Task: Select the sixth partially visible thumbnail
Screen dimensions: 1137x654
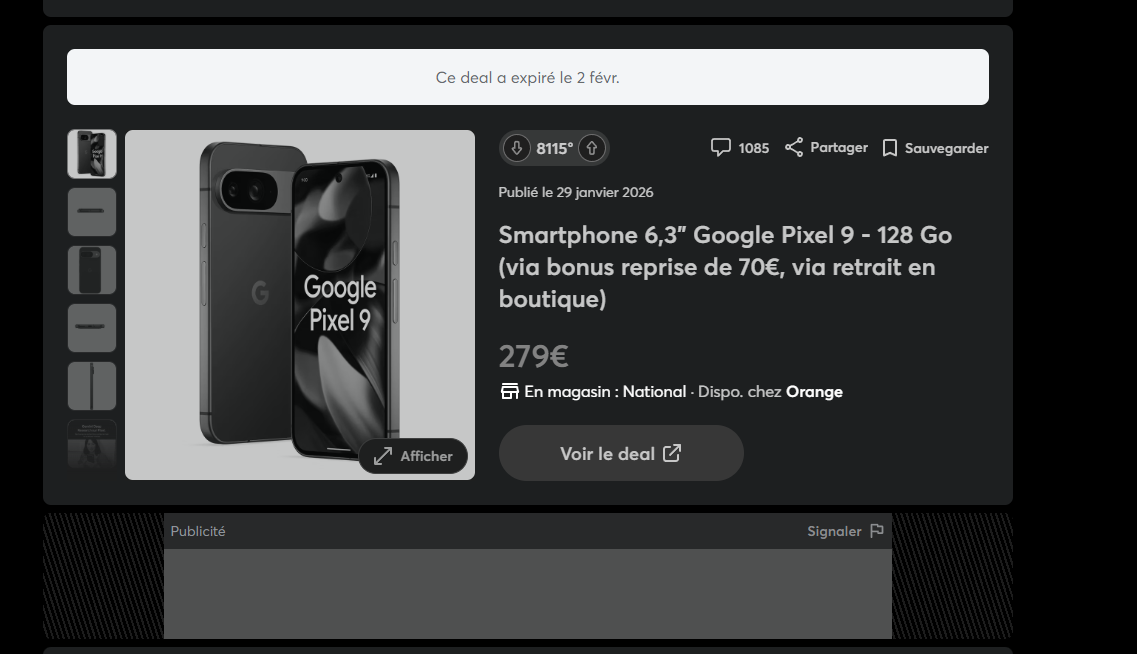Action: coord(92,444)
